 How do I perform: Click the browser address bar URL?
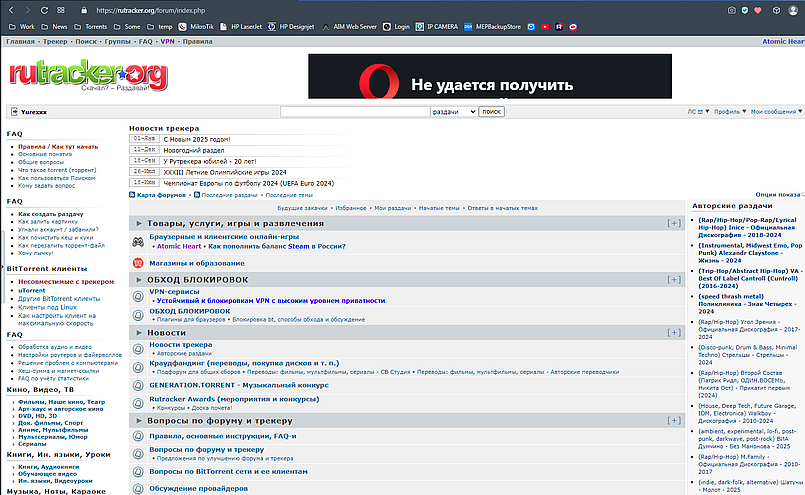[150, 10]
